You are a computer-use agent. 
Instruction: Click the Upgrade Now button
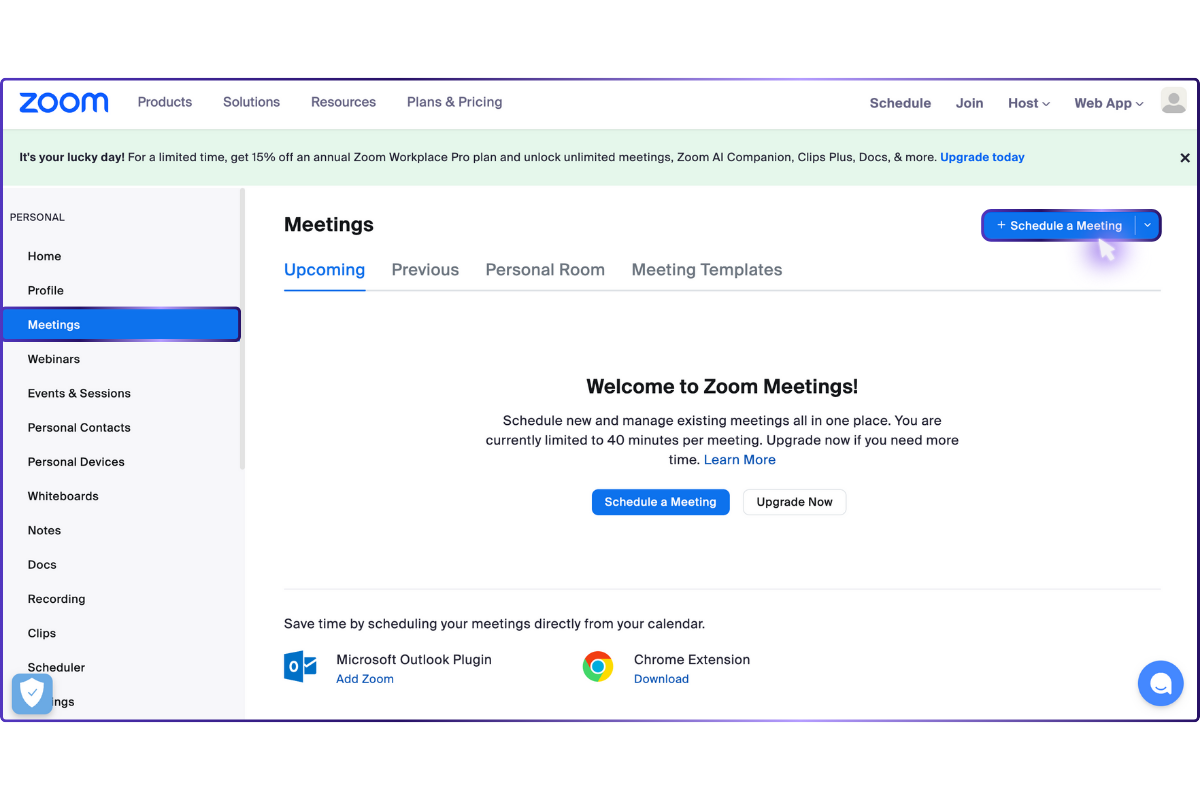(794, 502)
